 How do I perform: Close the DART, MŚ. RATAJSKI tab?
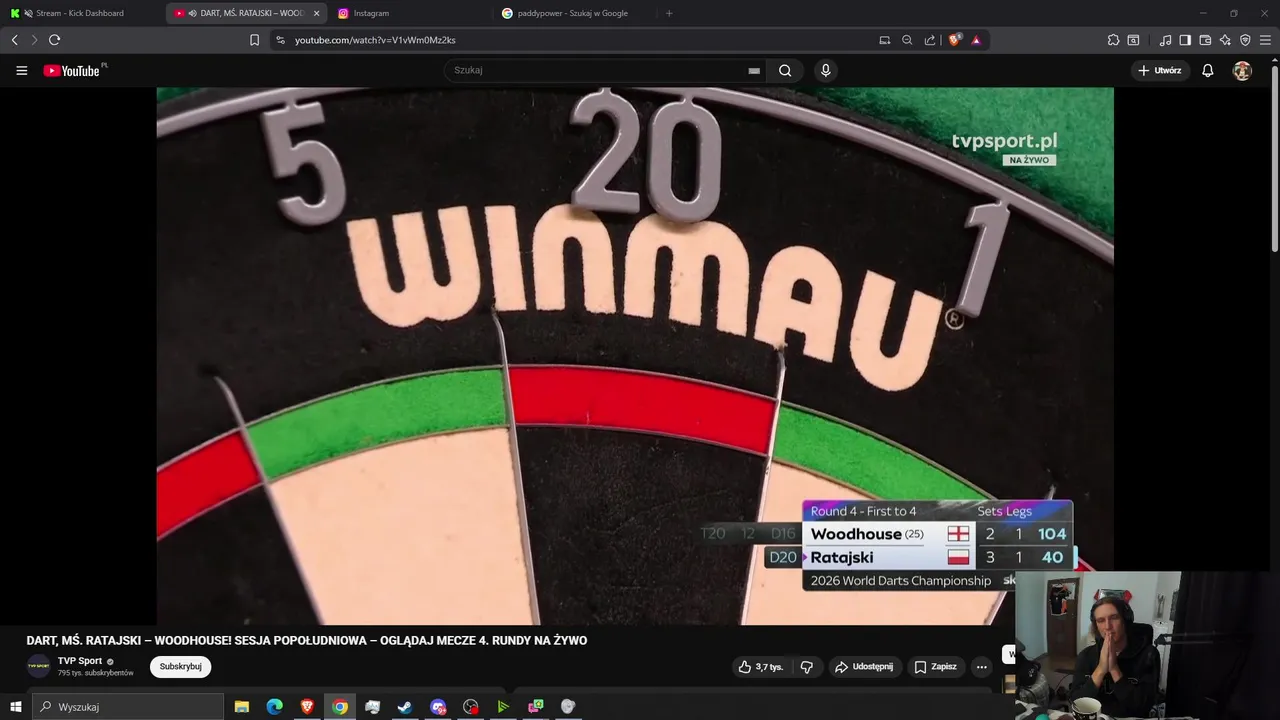(x=316, y=13)
